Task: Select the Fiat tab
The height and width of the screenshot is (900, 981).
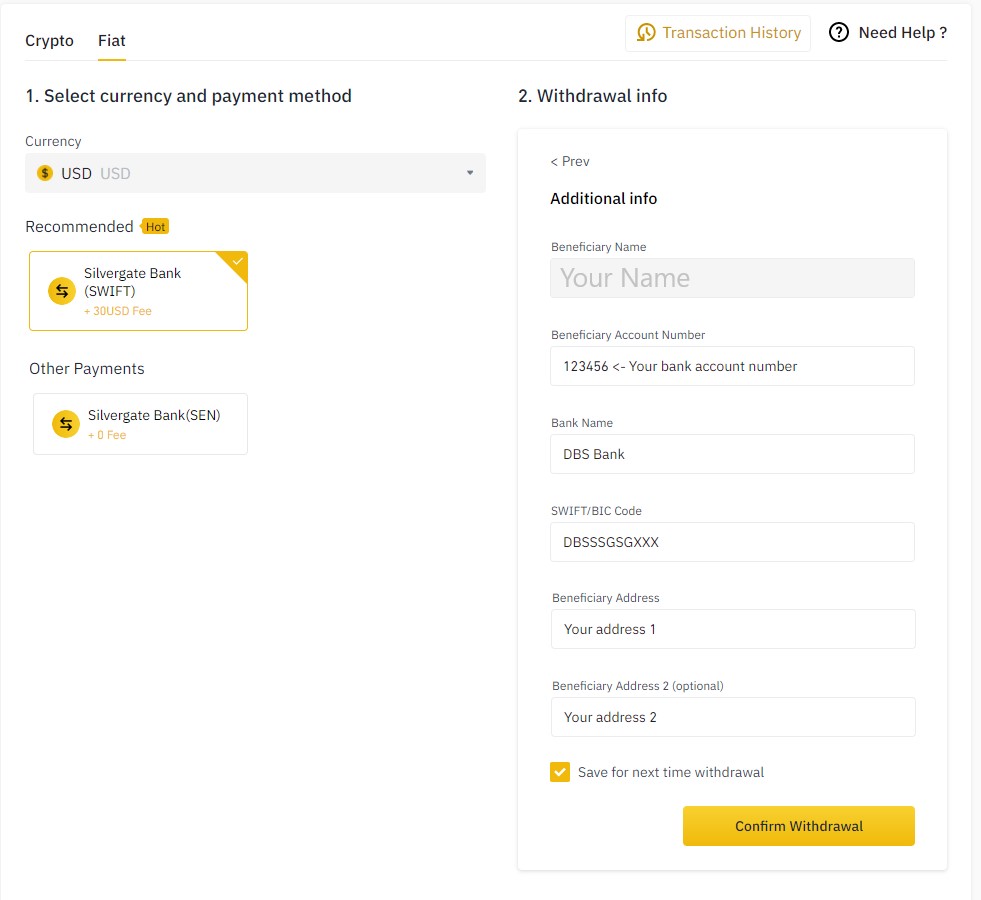Action: point(111,41)
